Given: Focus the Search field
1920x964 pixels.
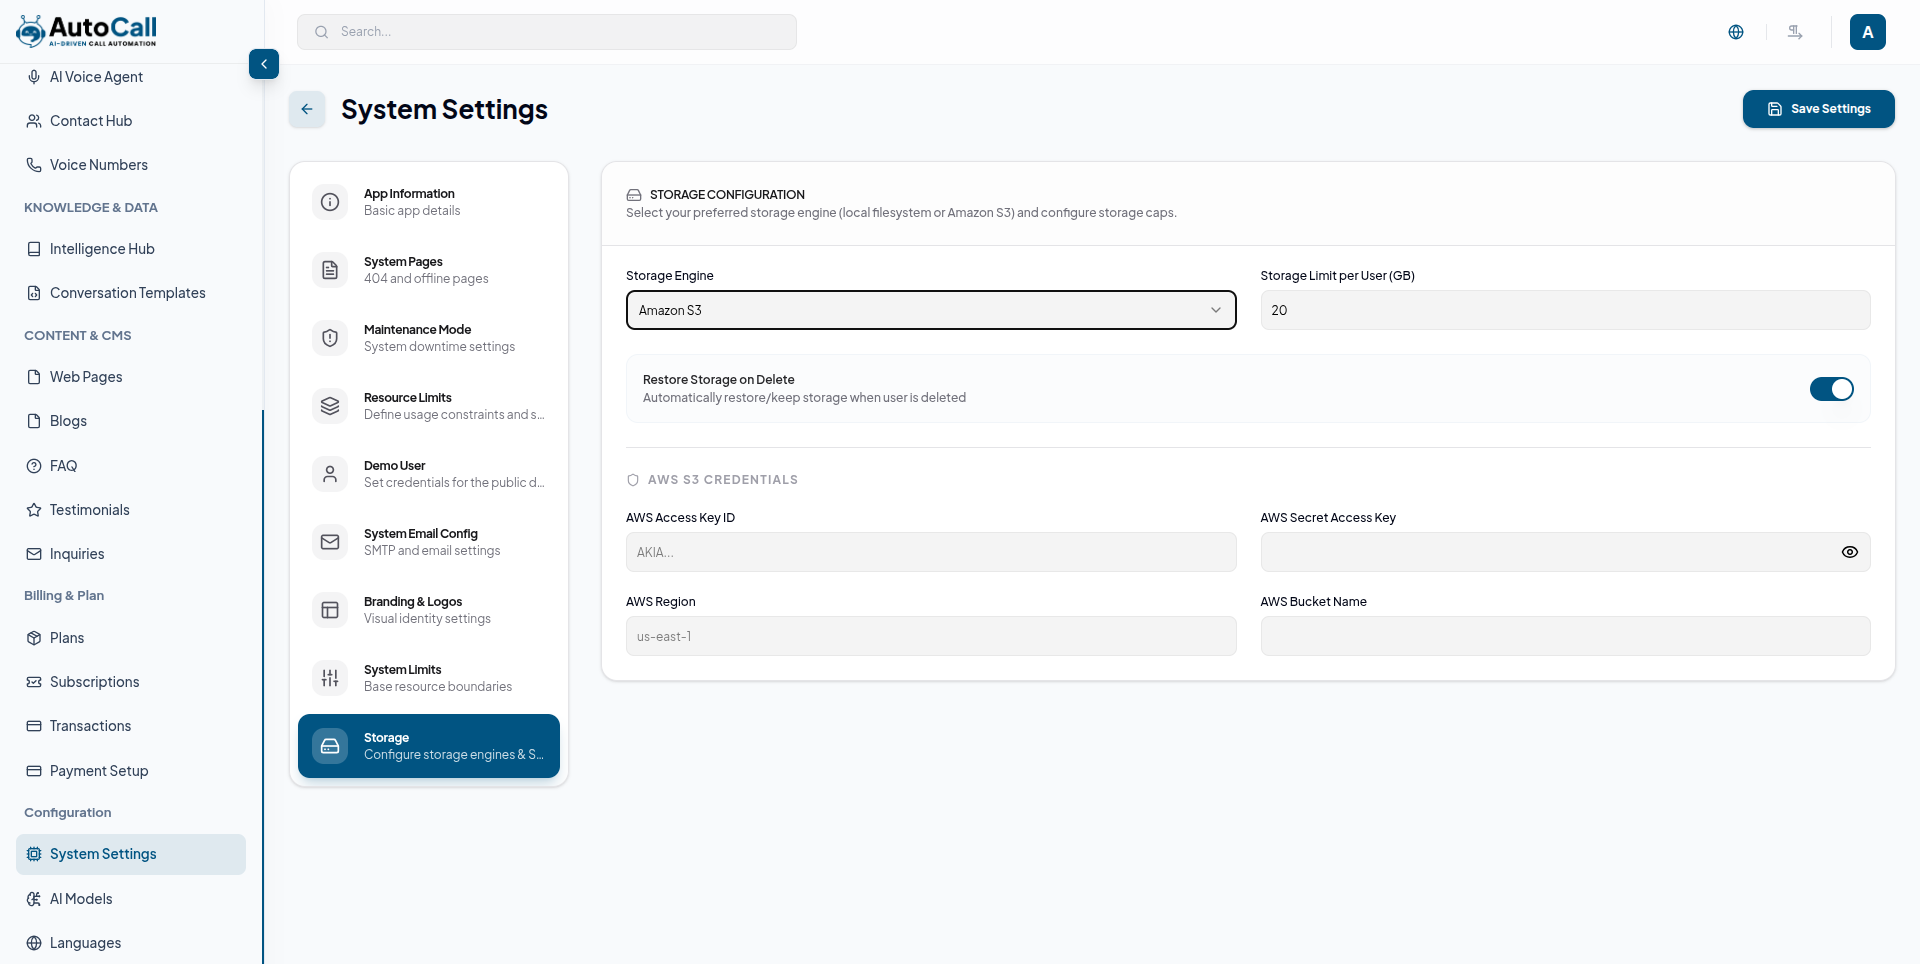Looking at the screenshot, I should click(x=547, y=32).
